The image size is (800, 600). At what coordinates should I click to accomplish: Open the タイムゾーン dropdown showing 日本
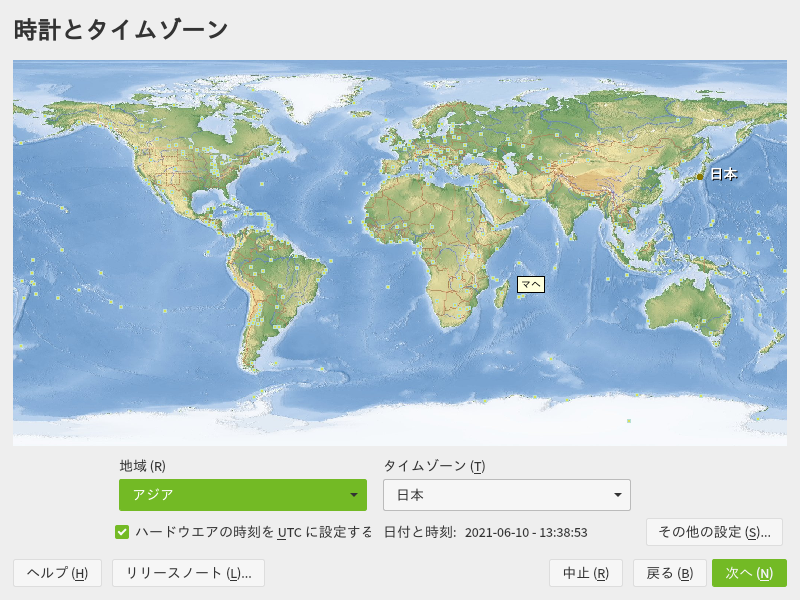pos(507,494)
